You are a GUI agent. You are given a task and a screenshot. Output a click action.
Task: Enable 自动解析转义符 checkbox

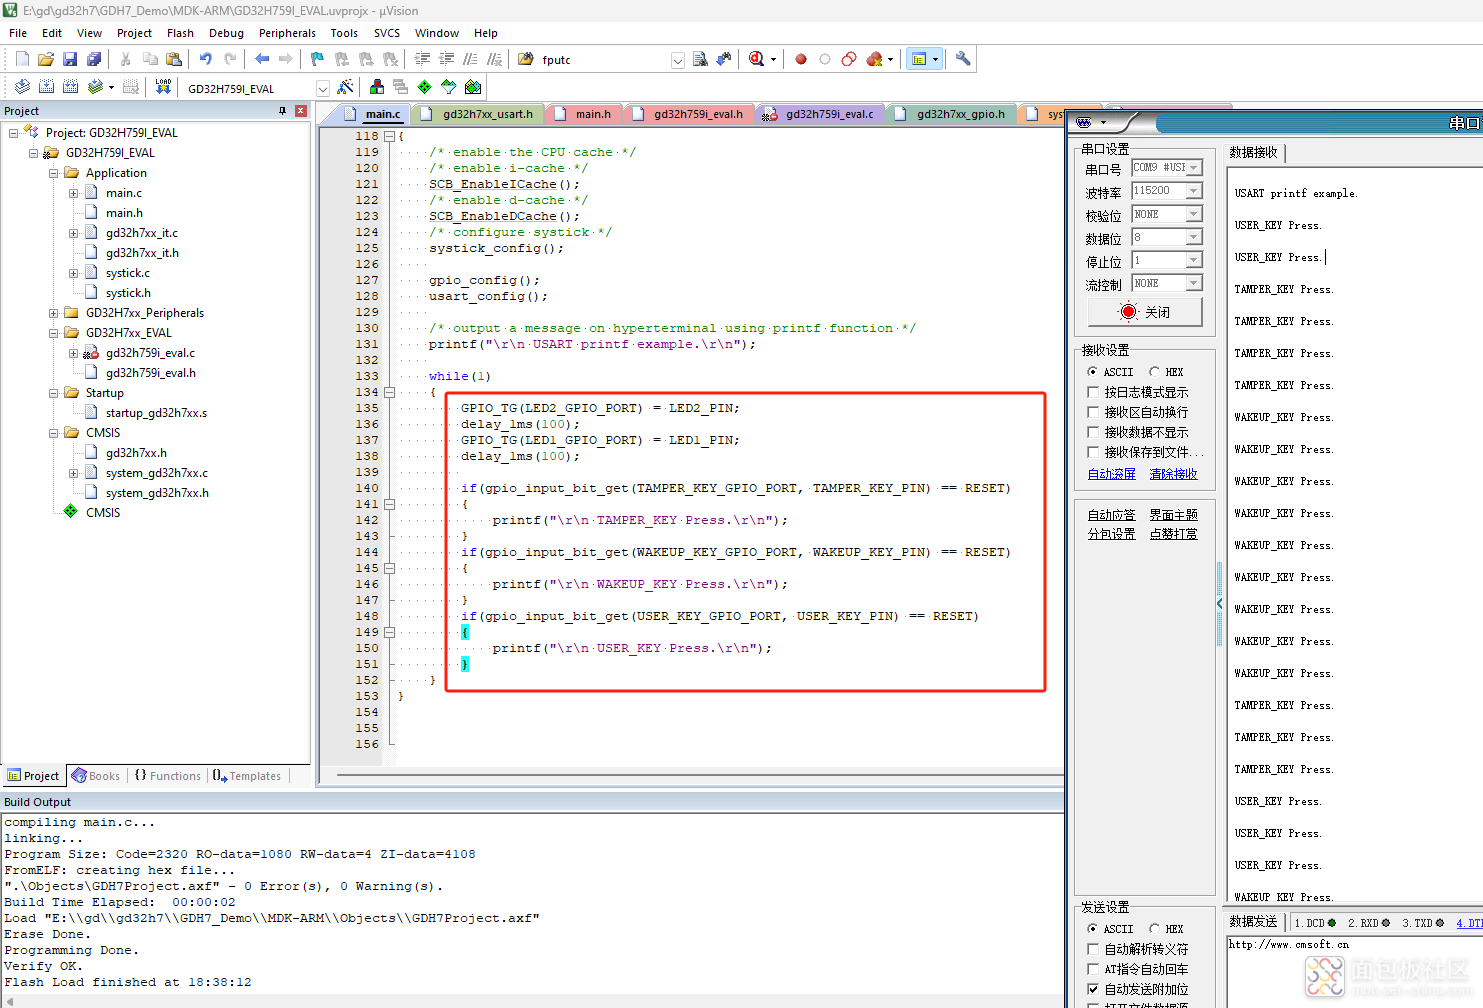click(1093, 949)
